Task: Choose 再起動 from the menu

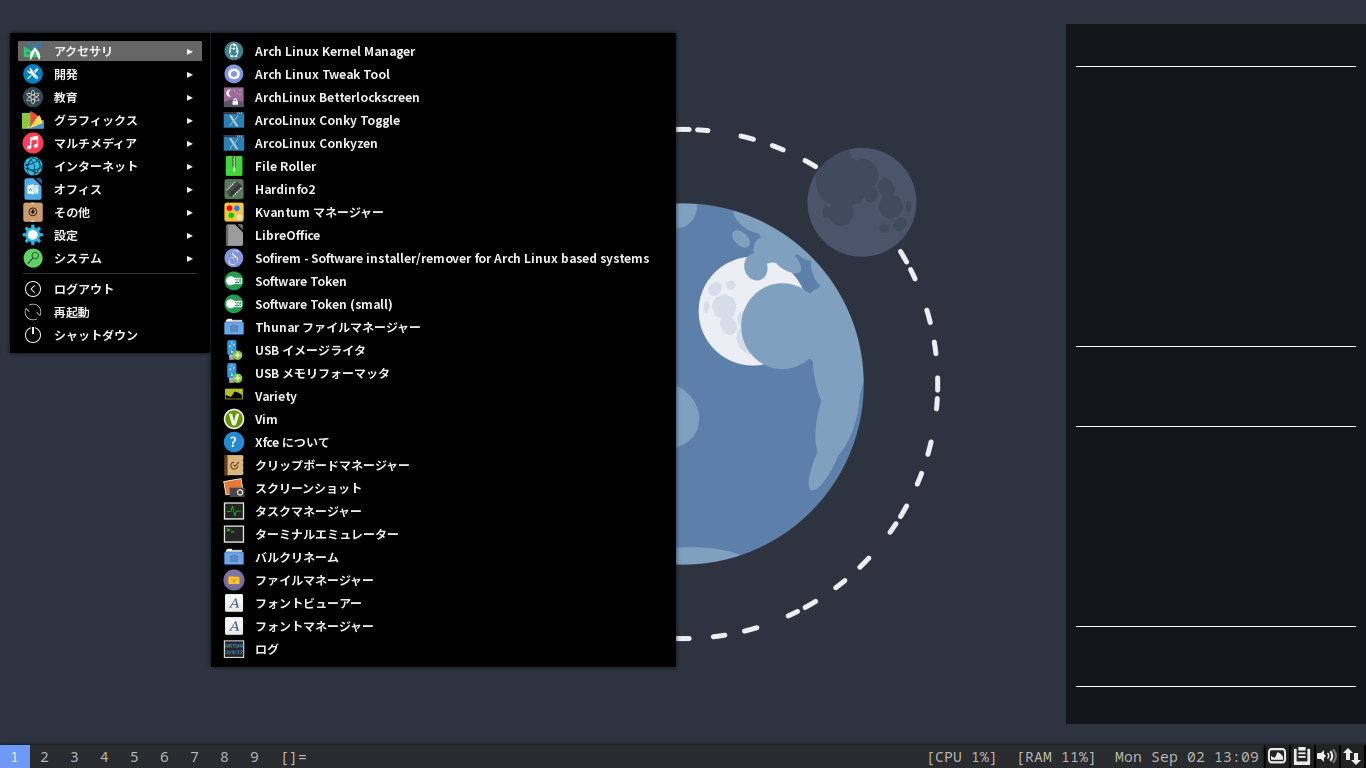Action: (110, 312)
